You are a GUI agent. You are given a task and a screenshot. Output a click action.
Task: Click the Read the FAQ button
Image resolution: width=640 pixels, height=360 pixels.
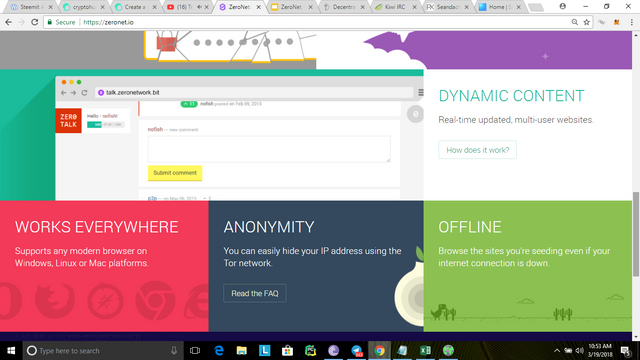(255, 293)
